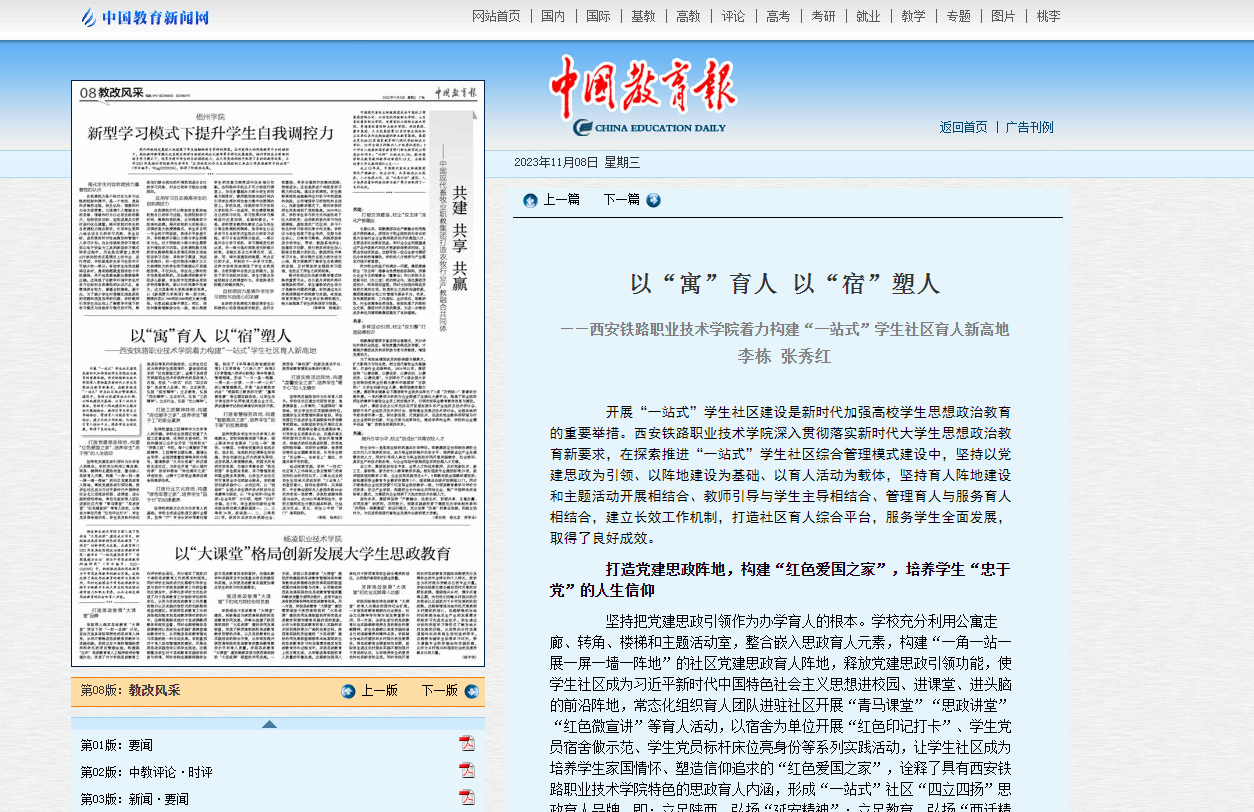Open the 第01版：要闻 edition link
1254x812 pixels.
pyautogui.click(x=117, y=745)
